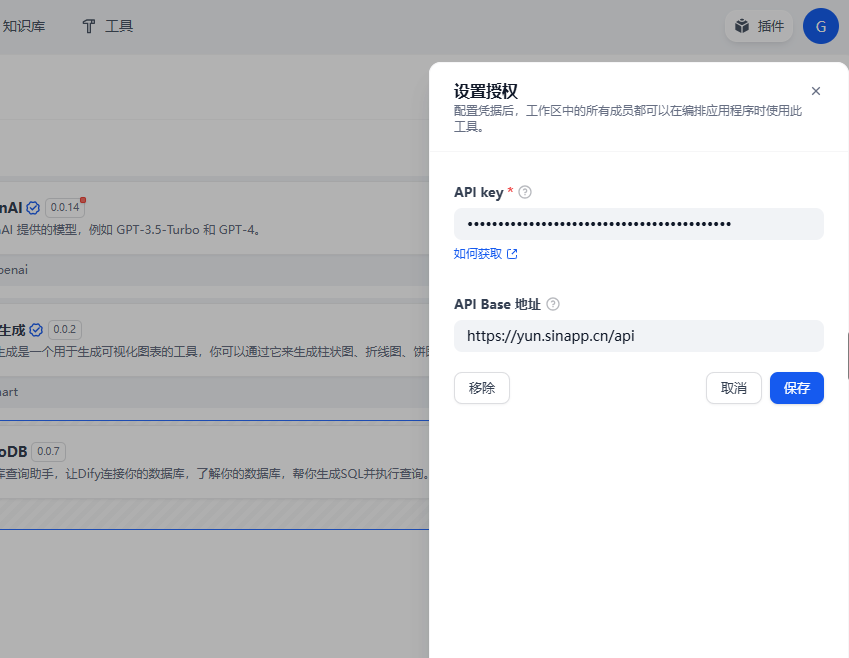Close the 设置授权 panel with X
Screen dimensions: 849x658
click(815, 91)
